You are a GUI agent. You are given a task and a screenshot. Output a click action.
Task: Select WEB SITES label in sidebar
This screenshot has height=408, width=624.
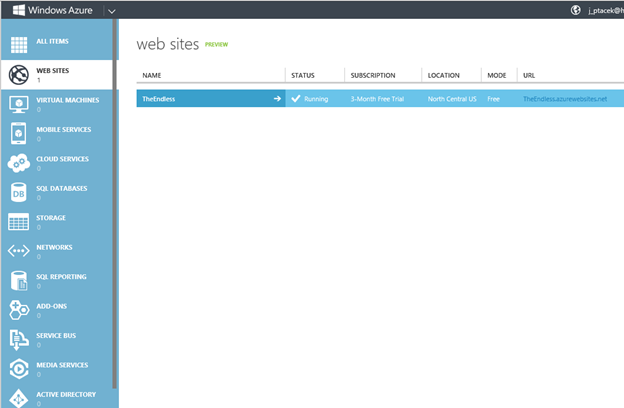click(x=53, y=70)
